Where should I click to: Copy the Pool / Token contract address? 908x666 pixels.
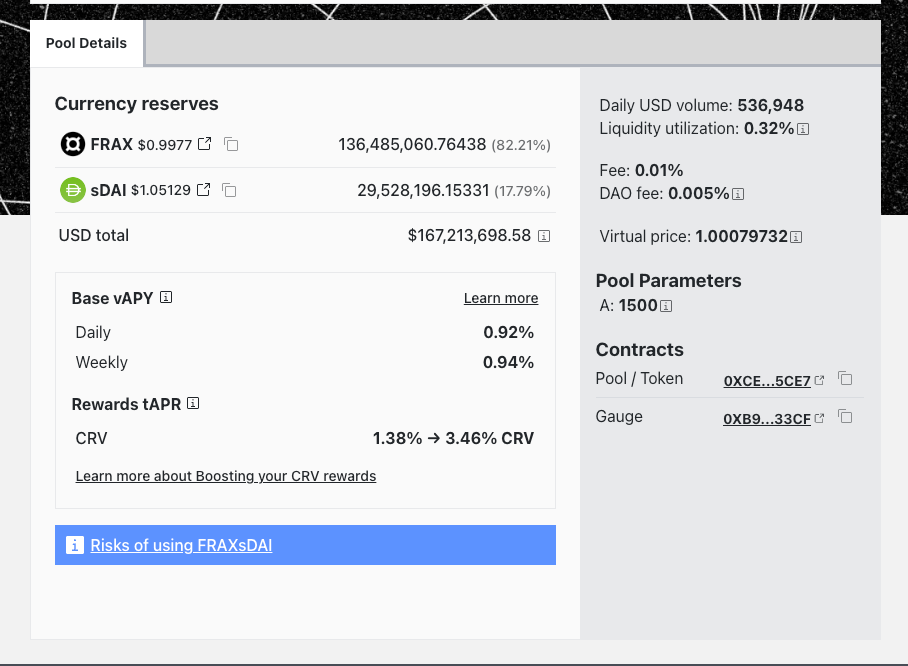coord(845,379)
